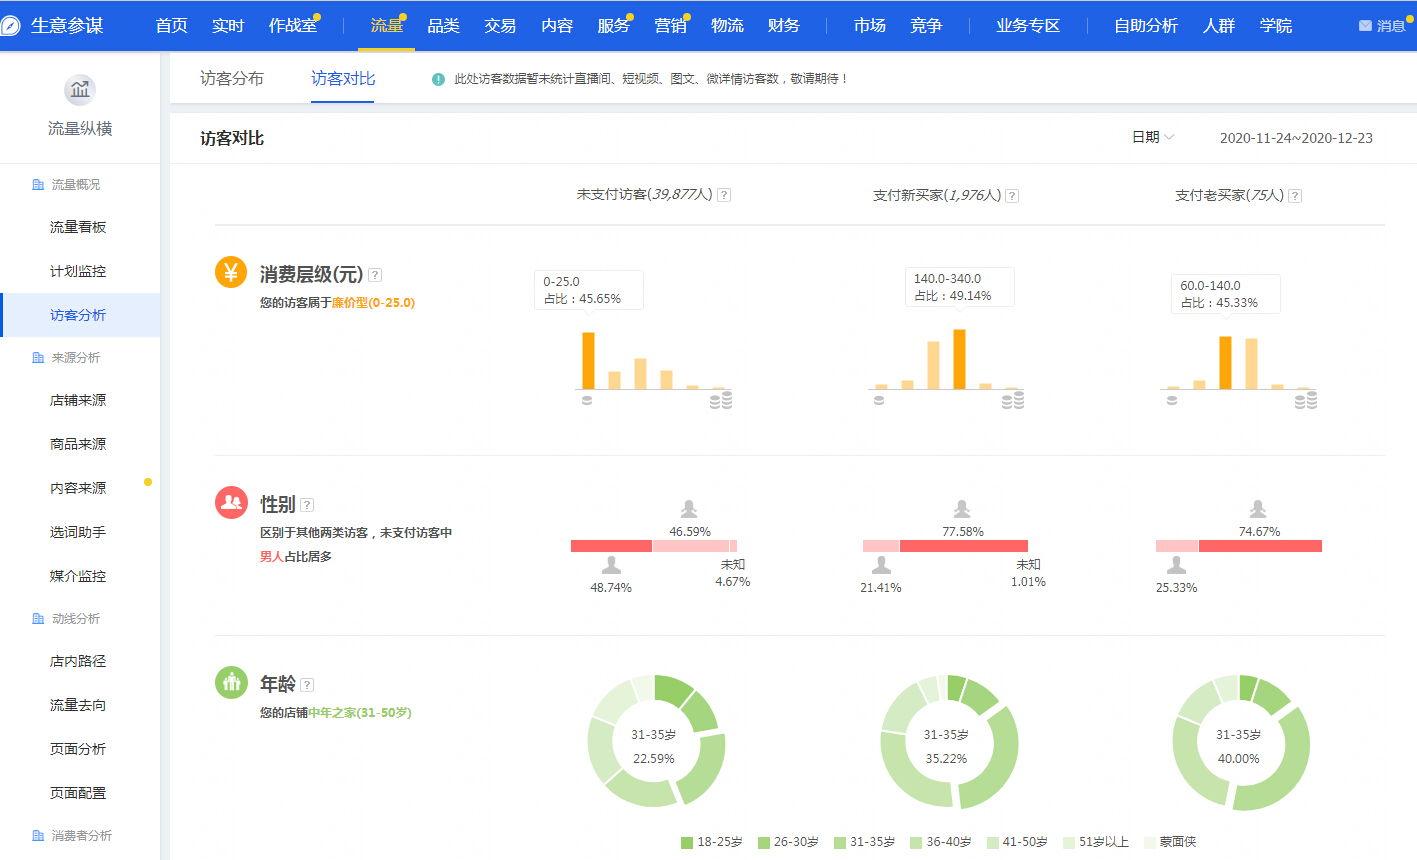Expand the 消费者分析 sidebar section

click(80, 835)
